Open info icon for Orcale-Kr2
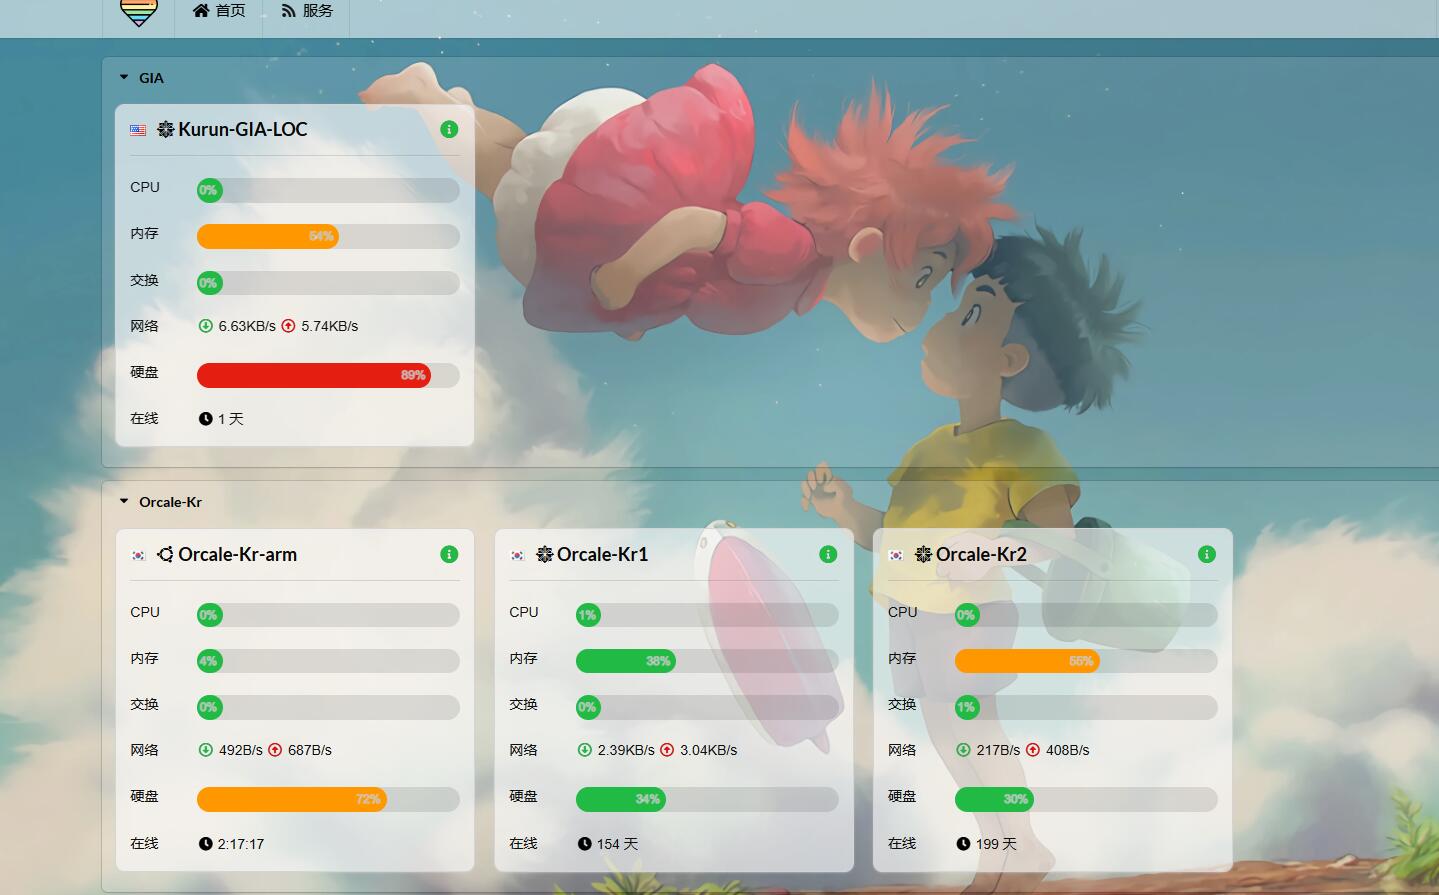Viewport: 1439px width, 895px height. point(1207,554)
